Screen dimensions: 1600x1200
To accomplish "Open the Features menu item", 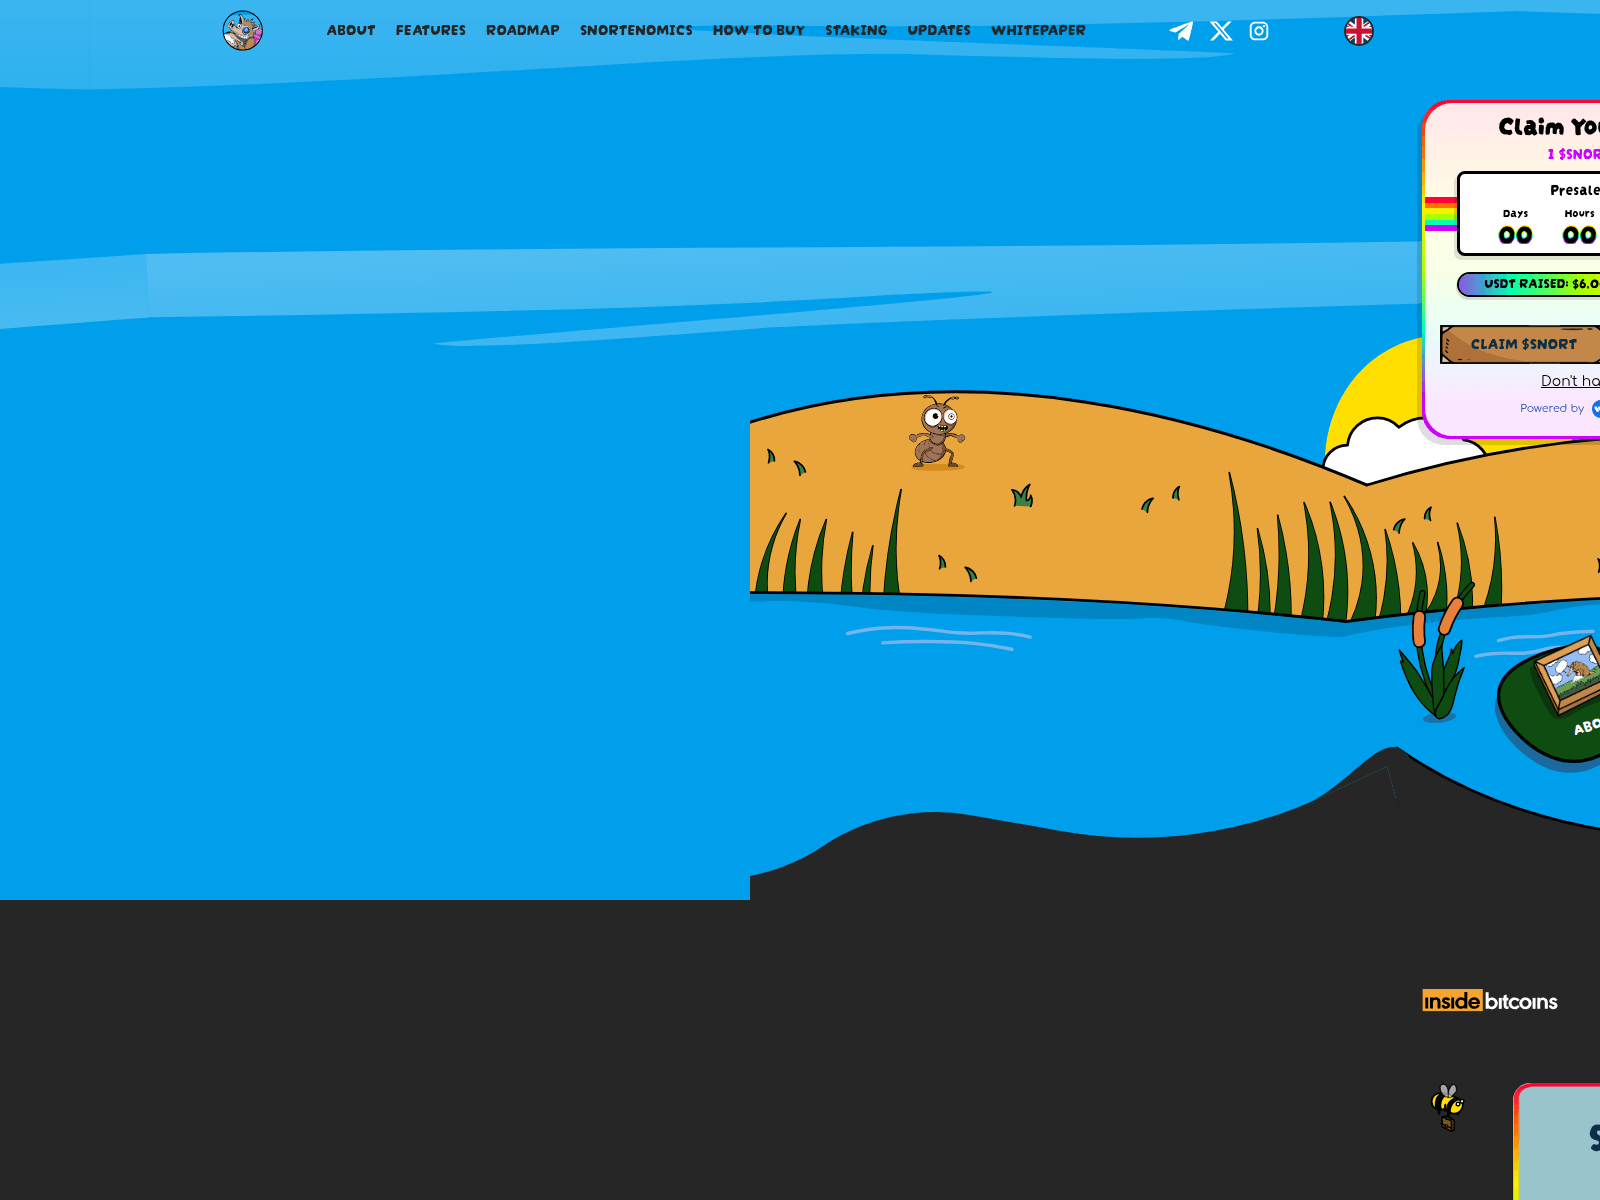I will coord(430,31).
